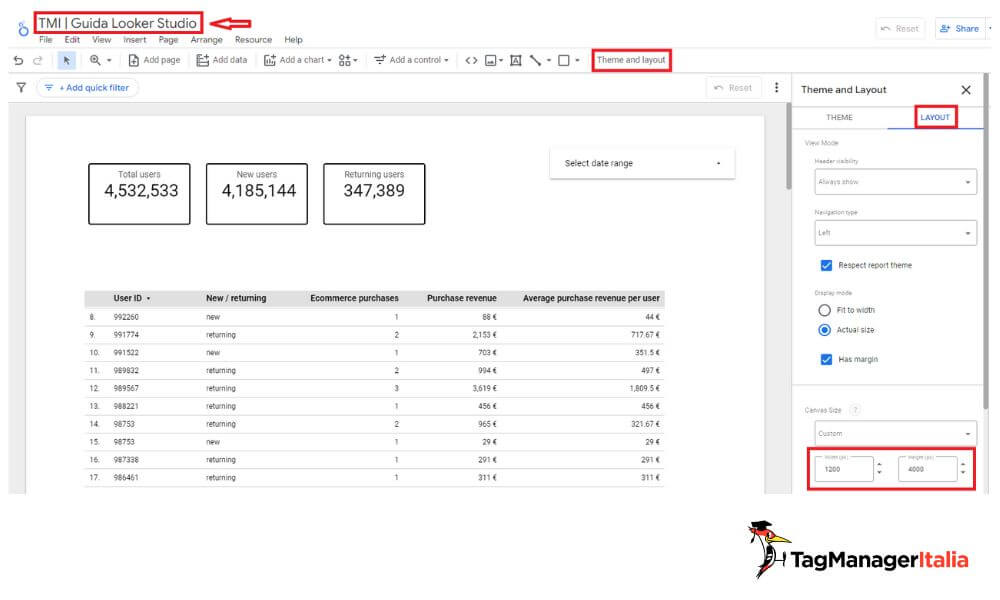Click the Add page button
Screen dimensions: 1000x600
point(154,60)
